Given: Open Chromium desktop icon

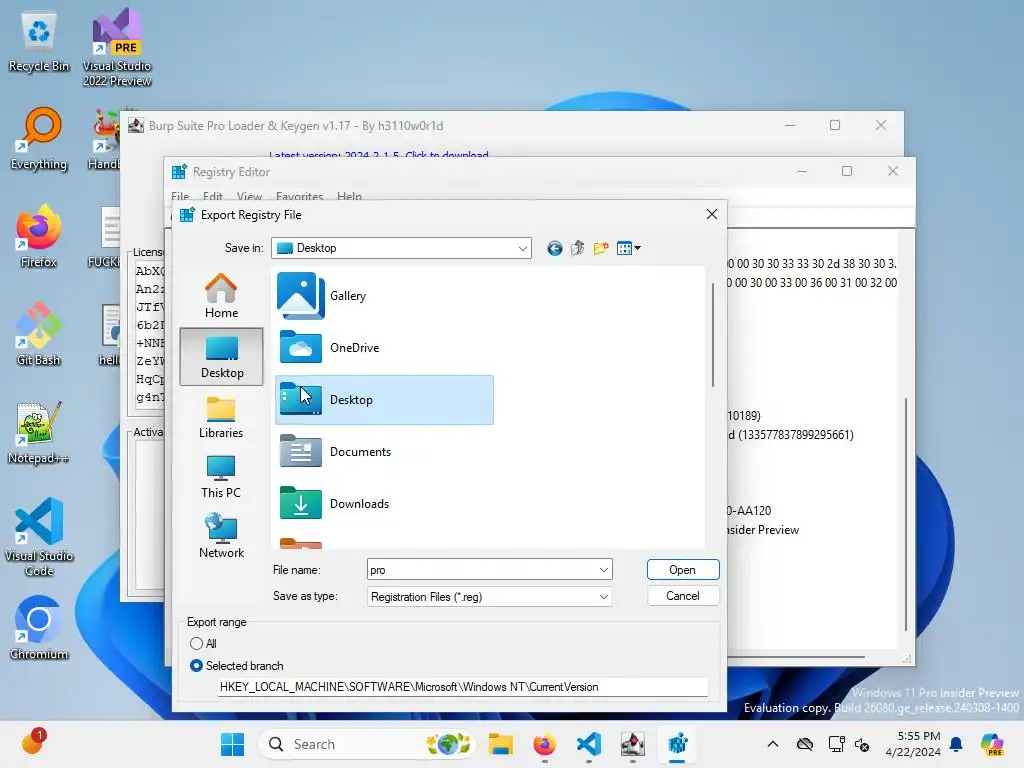Looking at the screenshot, I should point(39,628).
